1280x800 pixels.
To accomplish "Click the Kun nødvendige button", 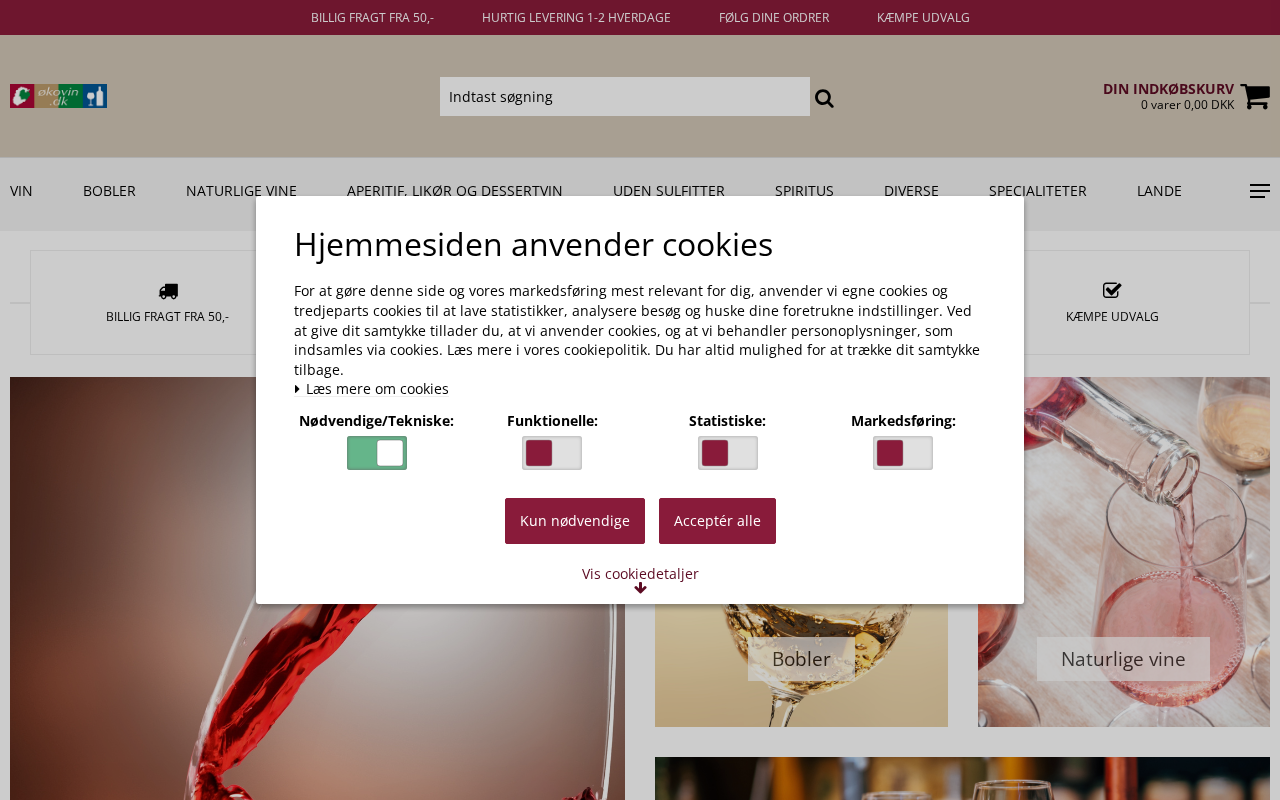I will (x=575, y=521).
